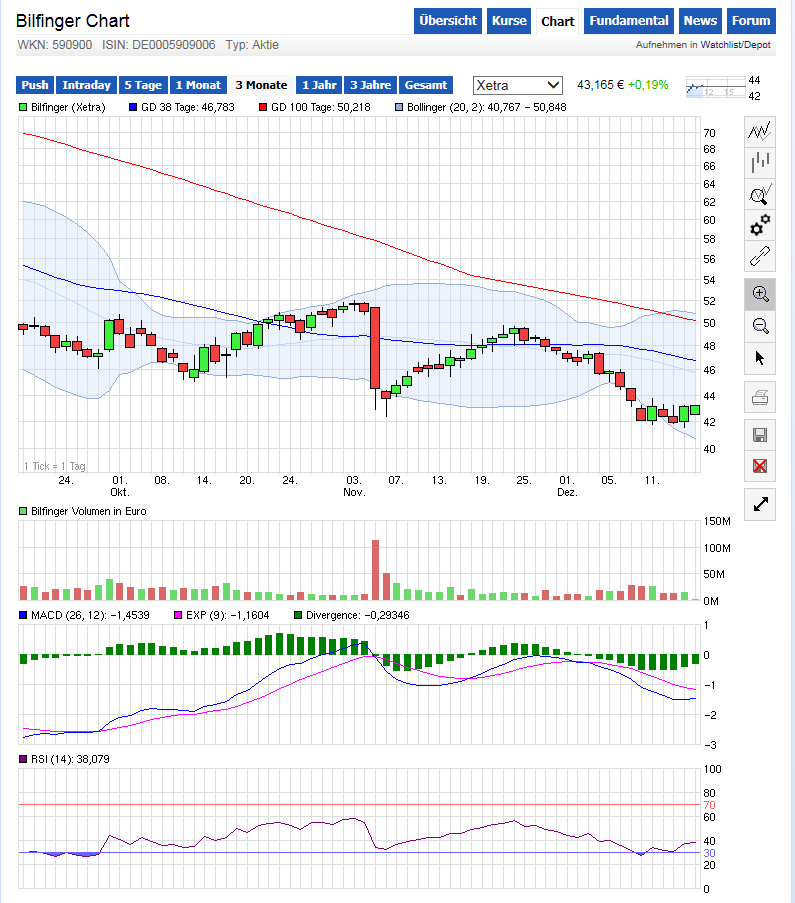The height and width of the screenshot is (903, 795).
Task: Open the News tab
Action: tap(700, 21)
